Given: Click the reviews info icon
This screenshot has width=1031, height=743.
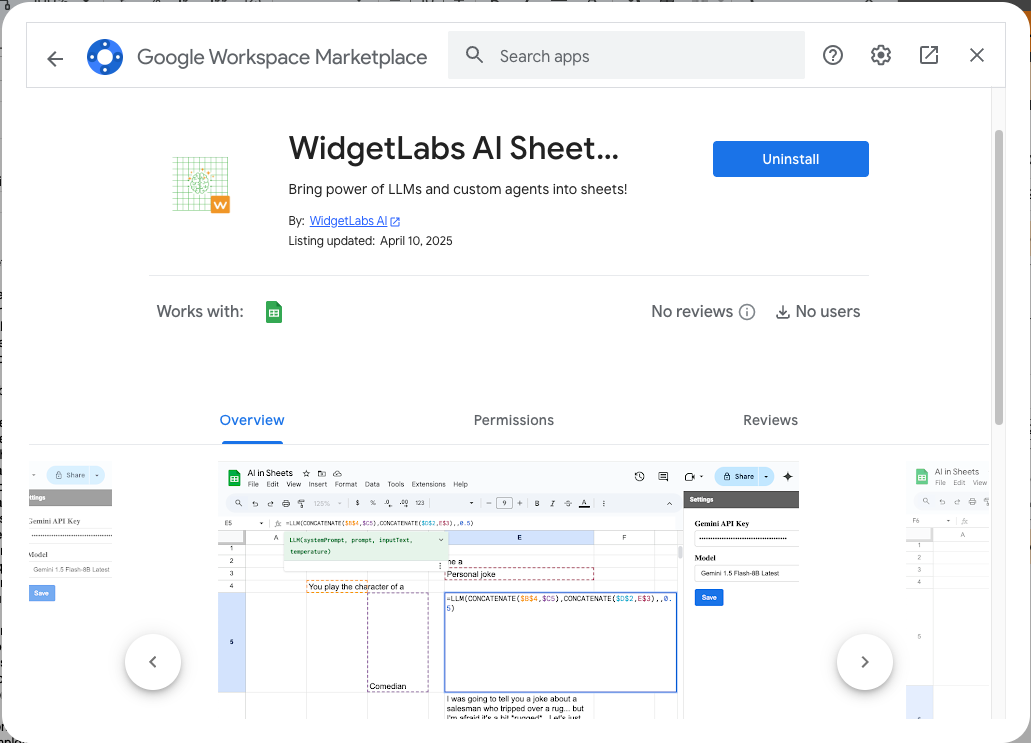Looking at the screenshot, I should pyautogui.click(x=747, y=312).
